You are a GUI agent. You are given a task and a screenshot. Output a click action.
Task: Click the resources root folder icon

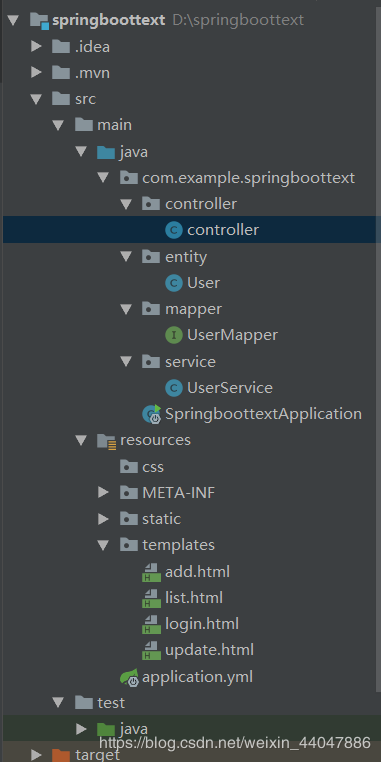coord(106,441)
